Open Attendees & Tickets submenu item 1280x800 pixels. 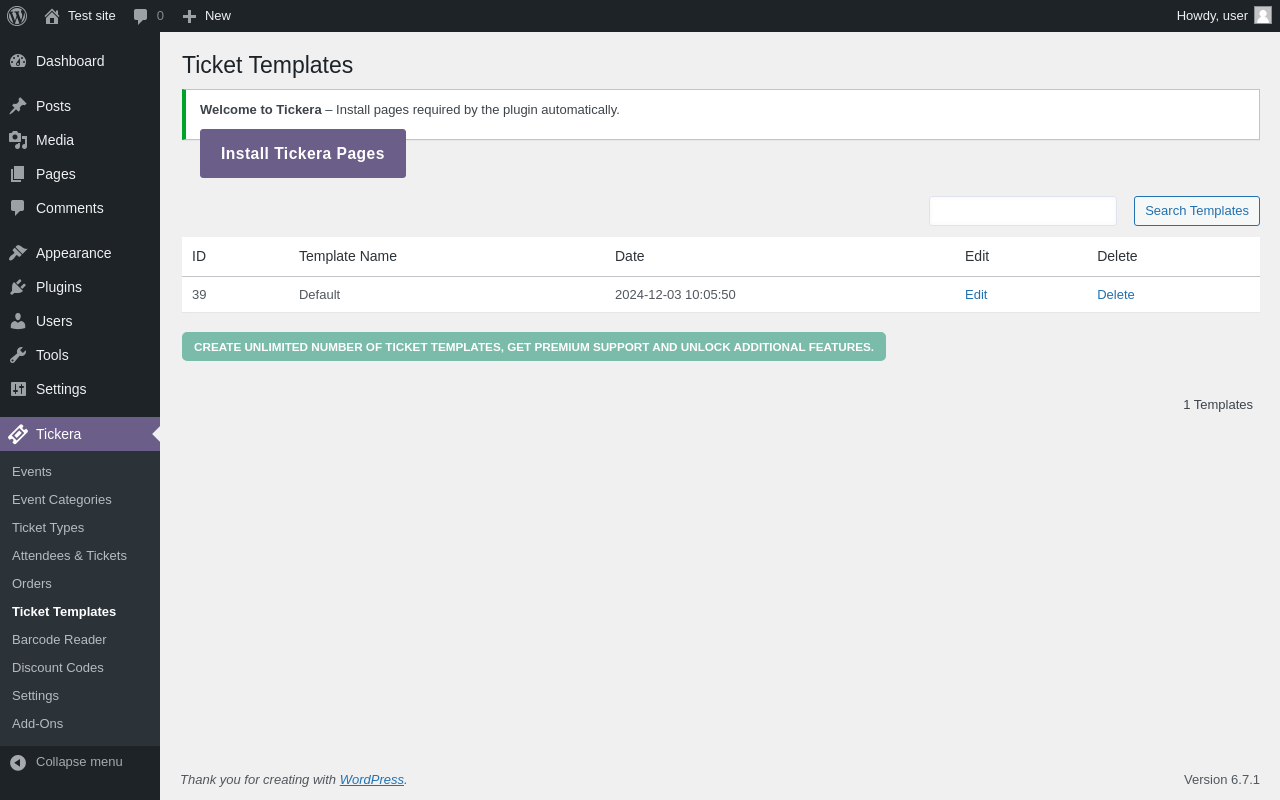coord(69,555)
